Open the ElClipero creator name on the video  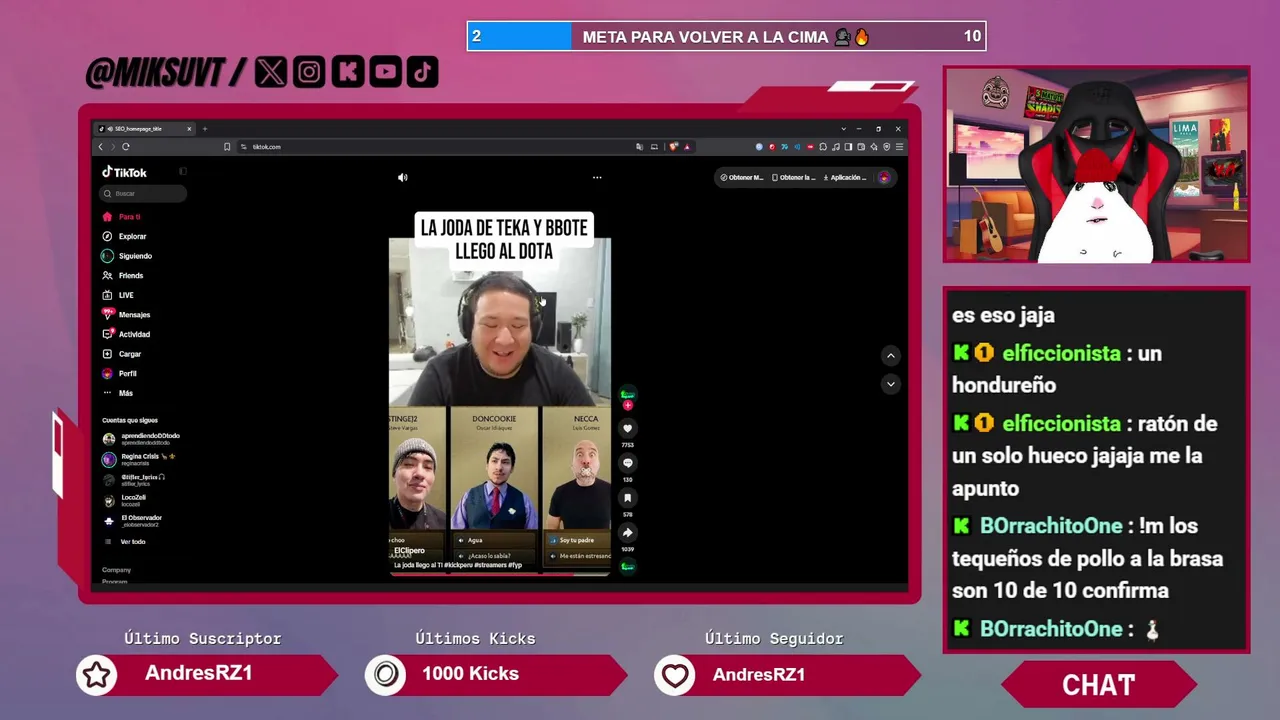(x=409, y=551)
